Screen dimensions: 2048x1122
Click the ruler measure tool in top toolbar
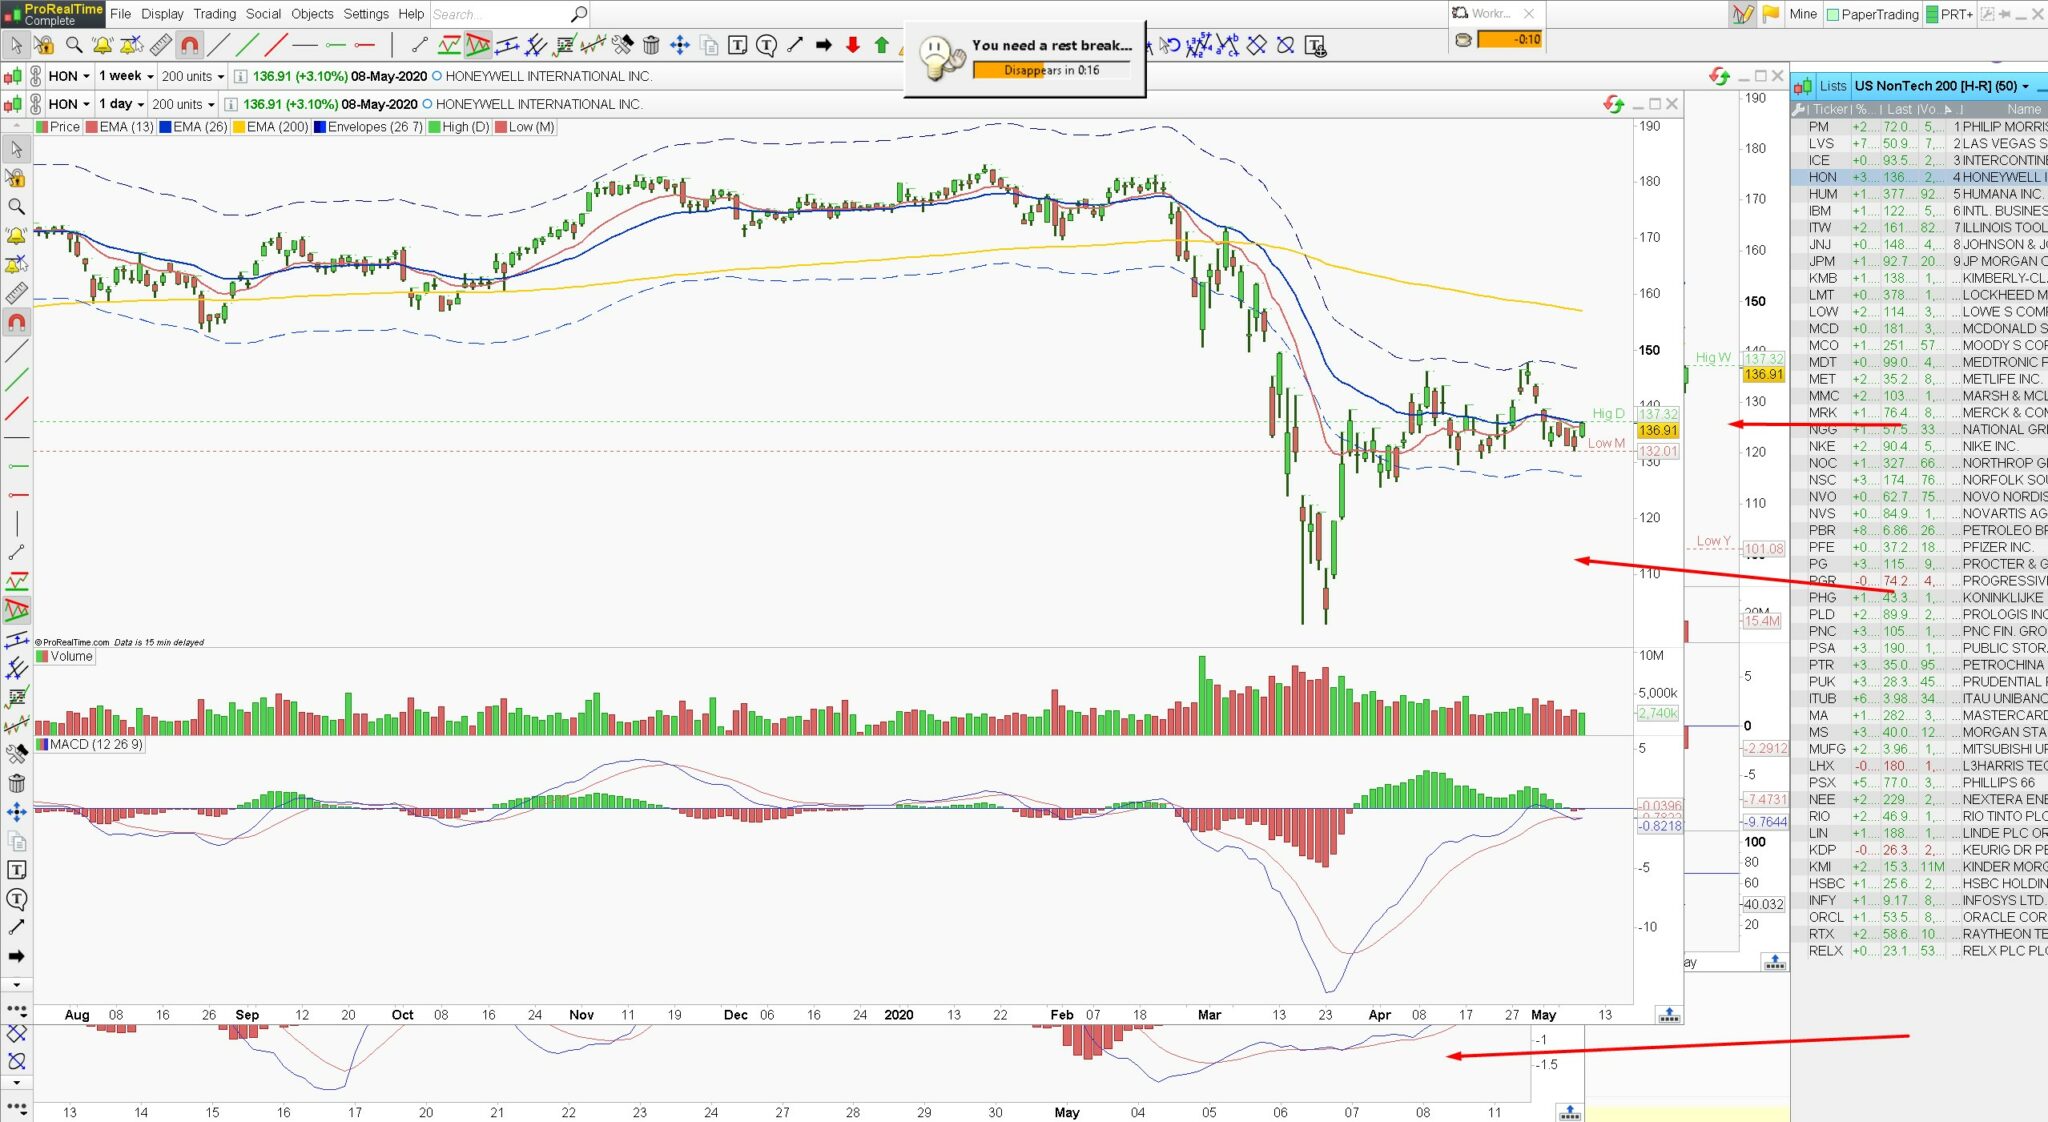pyautogui.click(x=160, y=45)
